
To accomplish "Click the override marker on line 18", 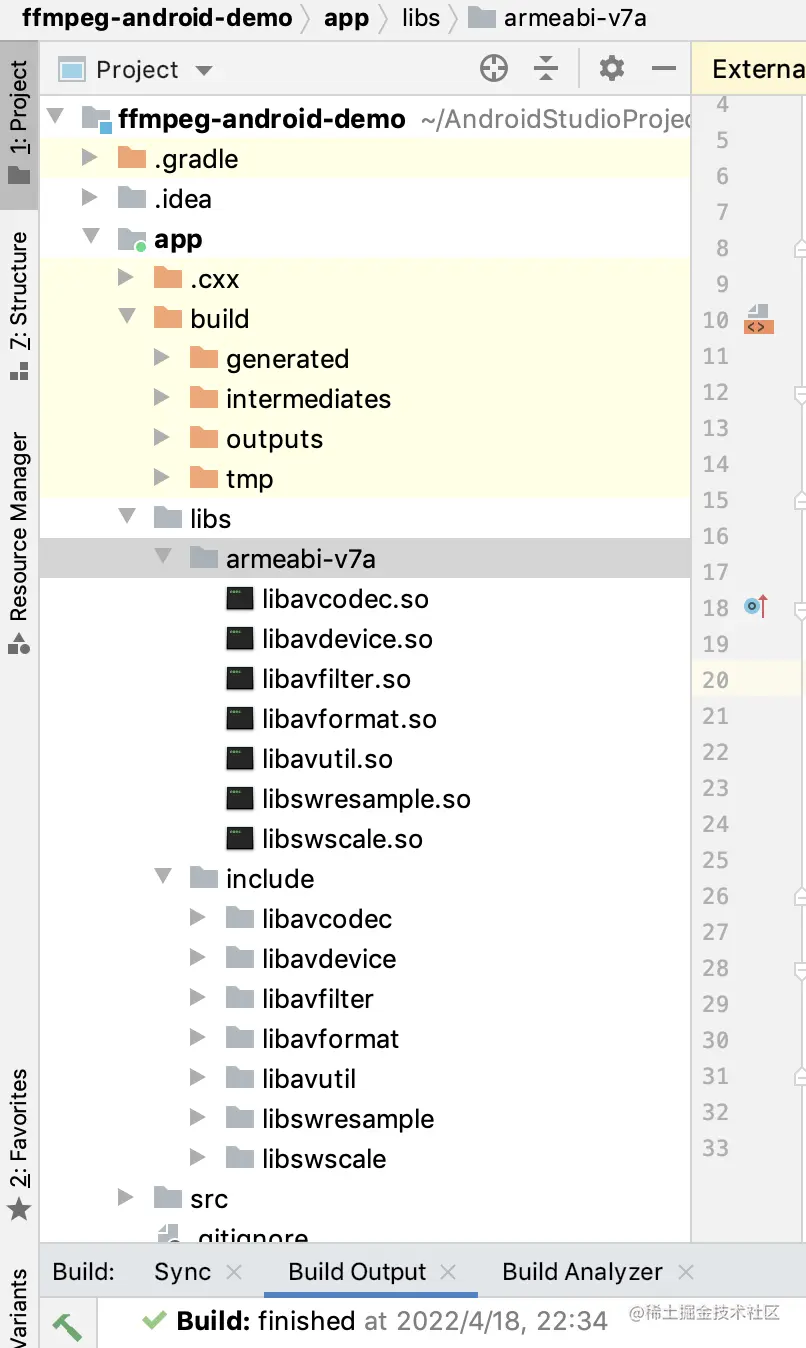I will pos(756,606).
